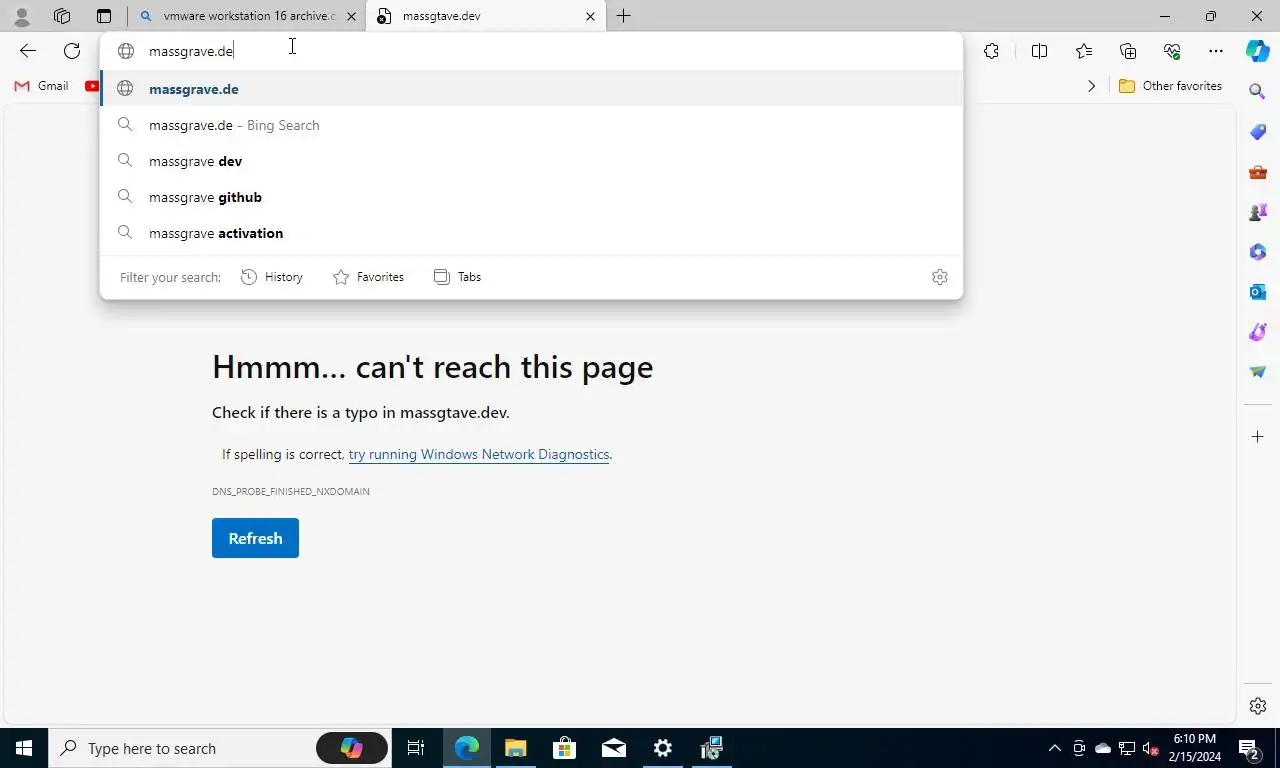Close the massgtave.dev tab
The image size is (1280, 768).
(590, 16)
